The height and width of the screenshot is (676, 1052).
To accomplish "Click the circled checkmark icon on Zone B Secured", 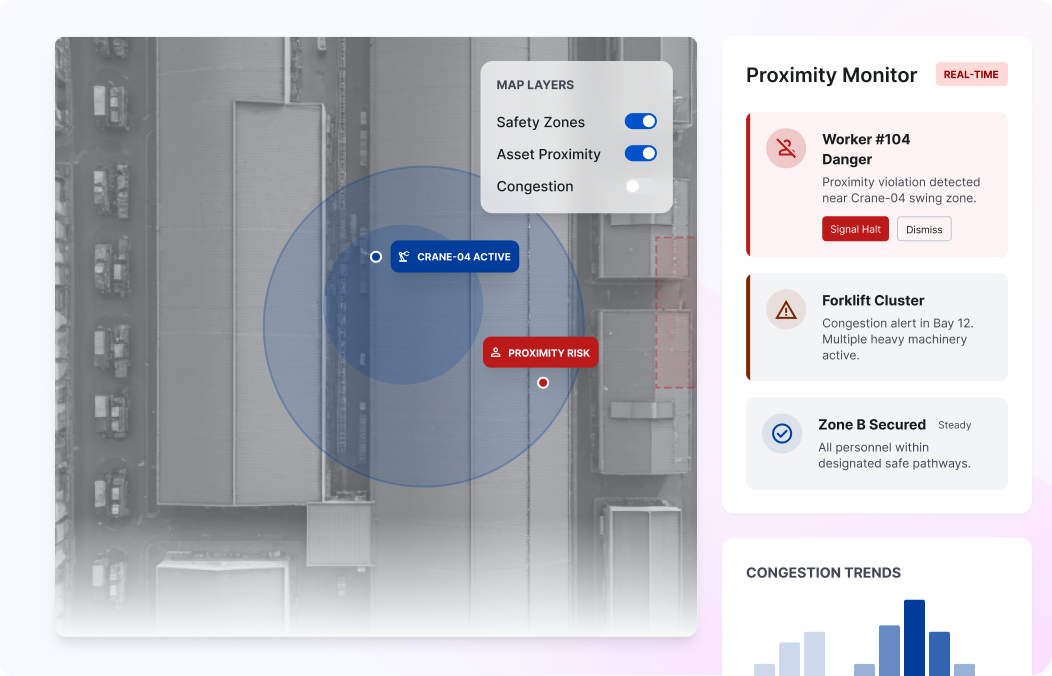I will [x=781, y=433].
